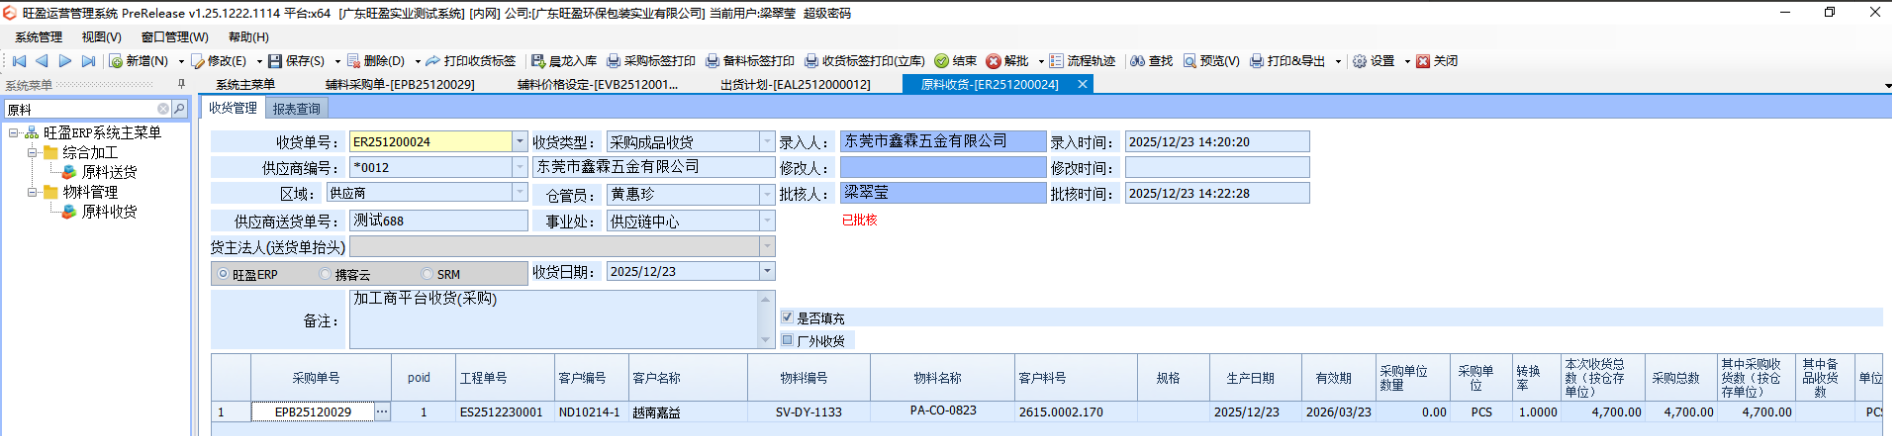Toggle the 厂外收货 checkbox
Screen dimensions: 1892x436
tap(787, 340)
